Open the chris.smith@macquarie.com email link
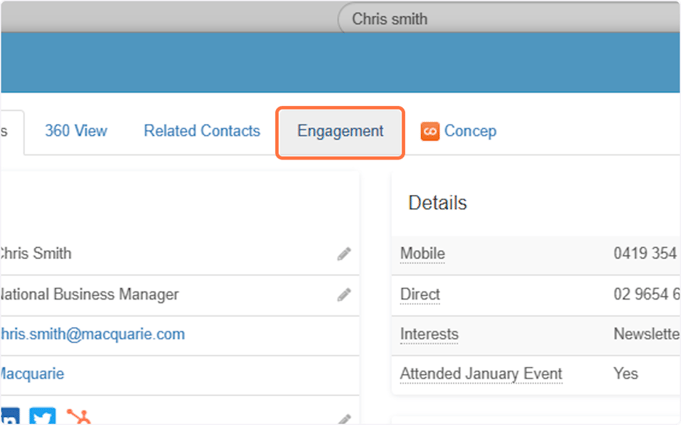This screenshot has width=681, height=425. pos(93,334)
